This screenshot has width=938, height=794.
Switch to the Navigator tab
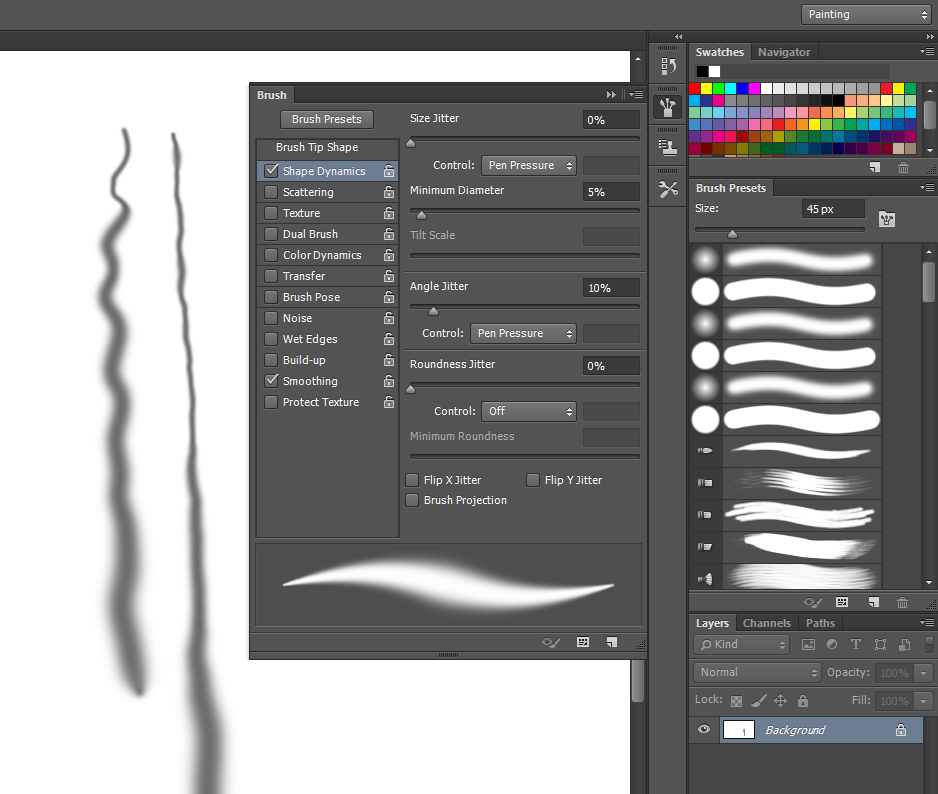click(784, 51)
